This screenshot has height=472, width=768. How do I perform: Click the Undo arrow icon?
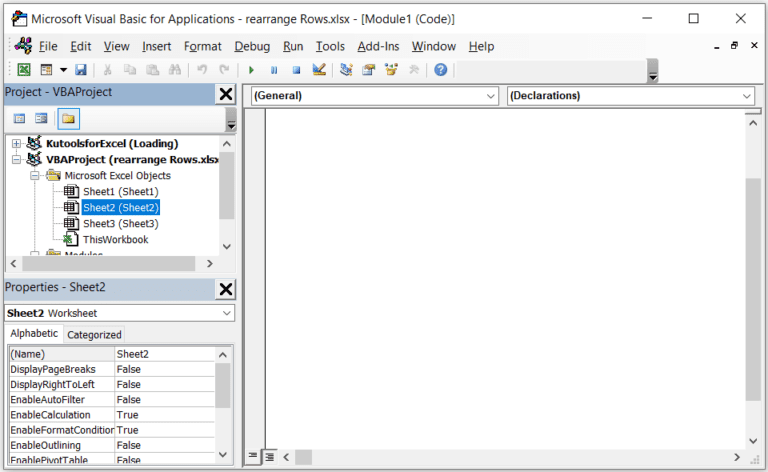[x=202, y=70]
